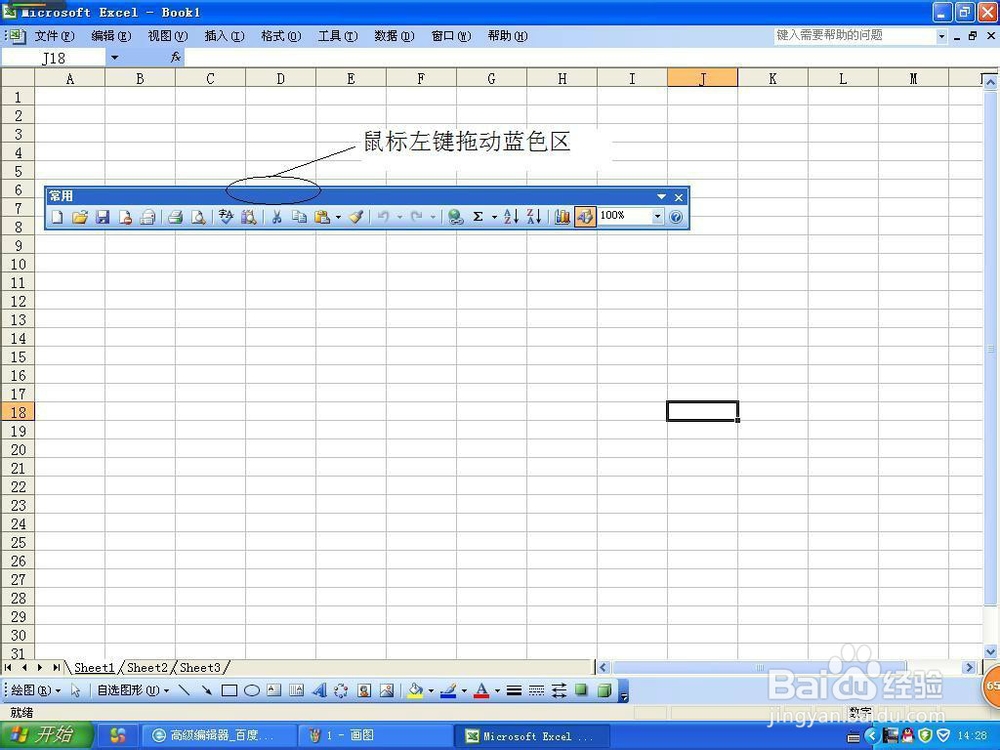
Task: Open the Windows 开始 Start button
Action: [x=46, y=735]
